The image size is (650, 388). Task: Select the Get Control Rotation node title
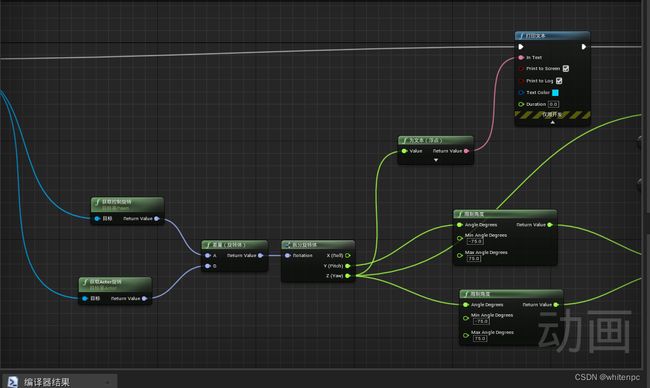pyautogui.click(x=127, y=204)
